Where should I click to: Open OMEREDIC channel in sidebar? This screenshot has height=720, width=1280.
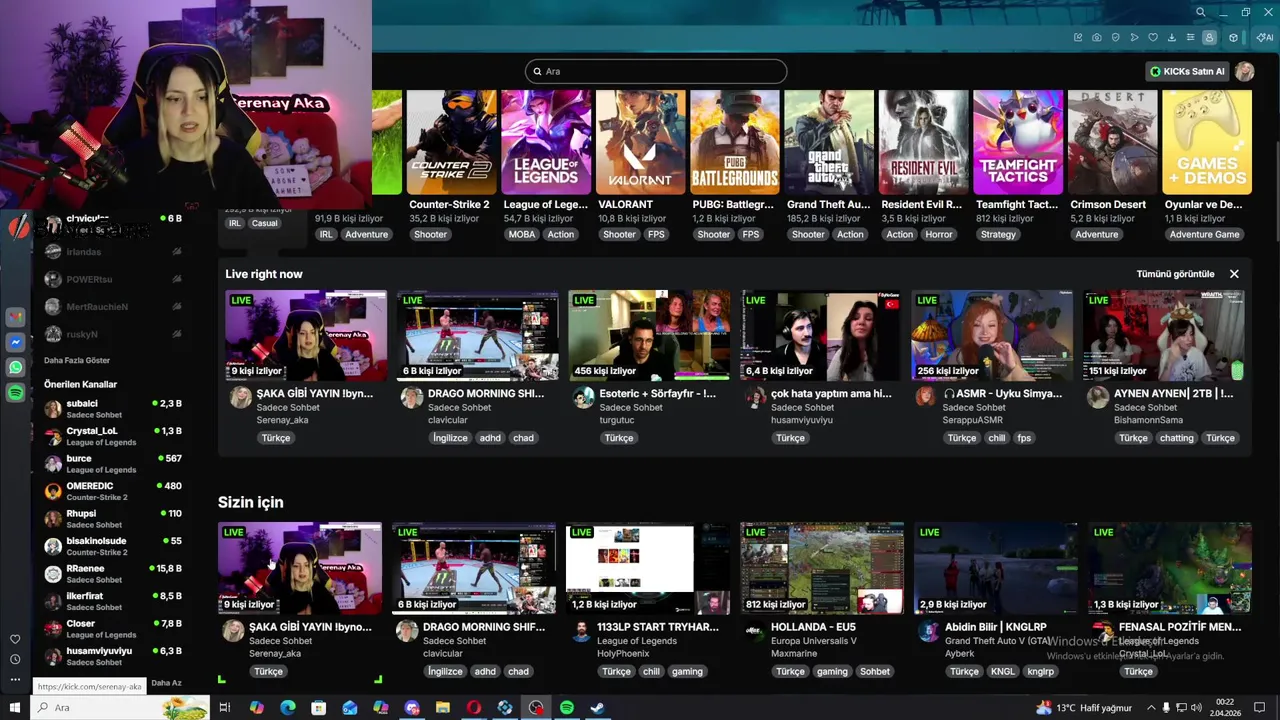112,491
